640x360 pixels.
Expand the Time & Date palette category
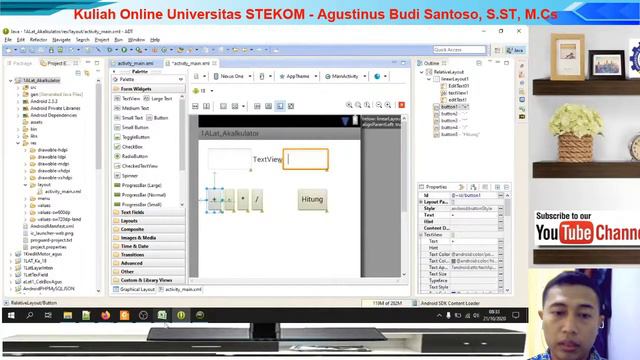148,246
